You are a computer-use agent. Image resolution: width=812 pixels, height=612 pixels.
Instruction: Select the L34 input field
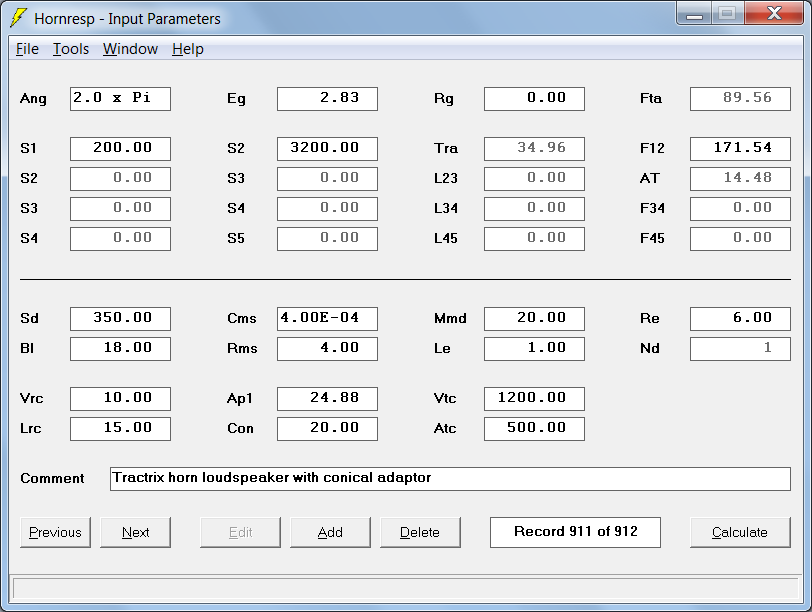point(534,209)
